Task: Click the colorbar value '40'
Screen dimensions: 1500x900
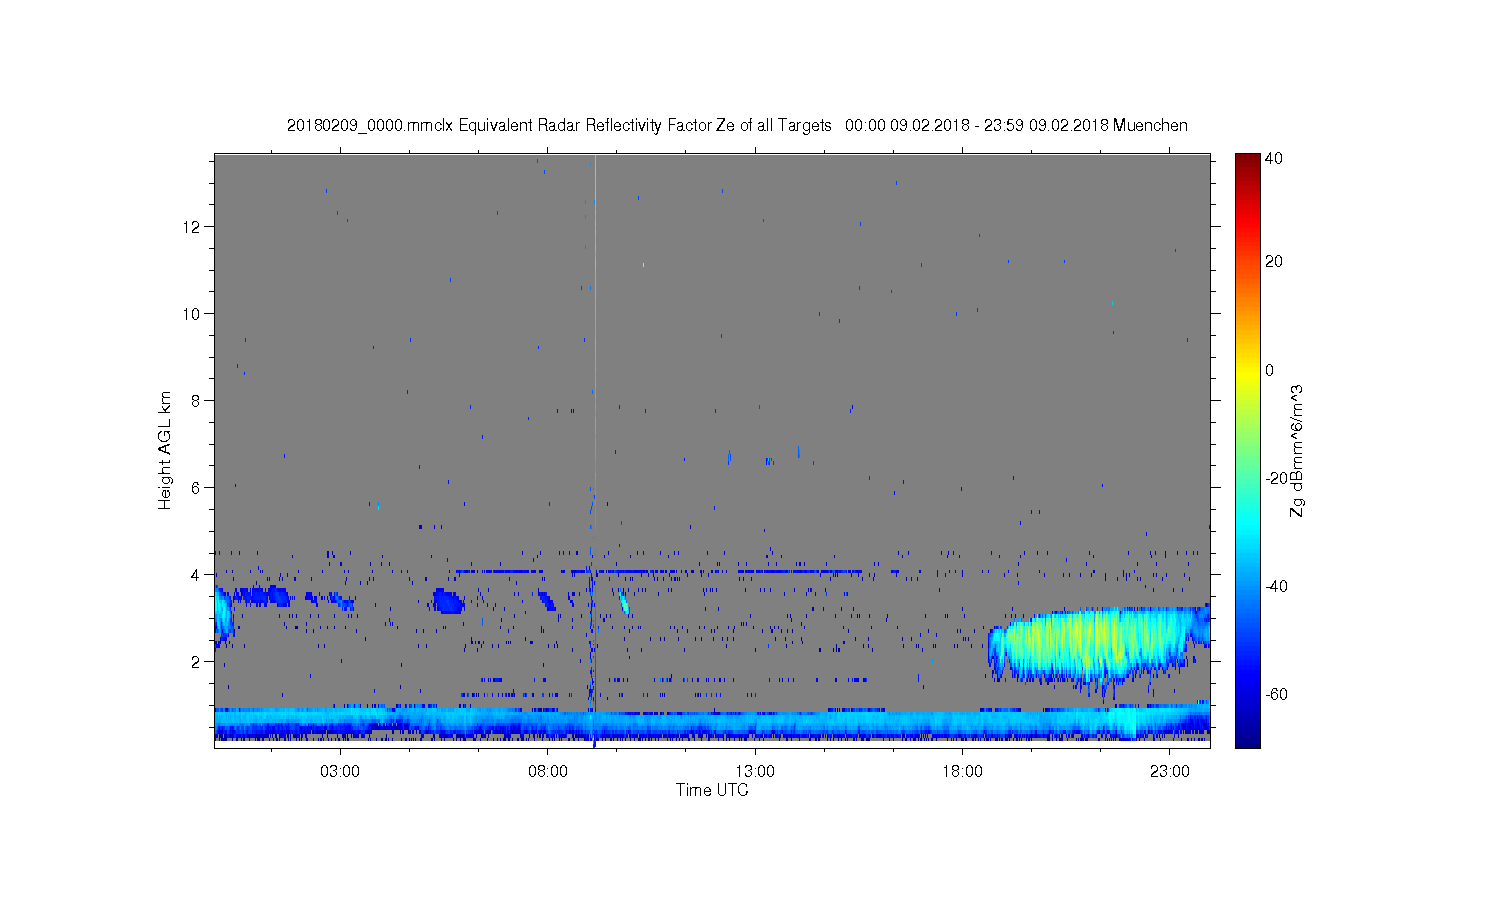Action: 1274,158
